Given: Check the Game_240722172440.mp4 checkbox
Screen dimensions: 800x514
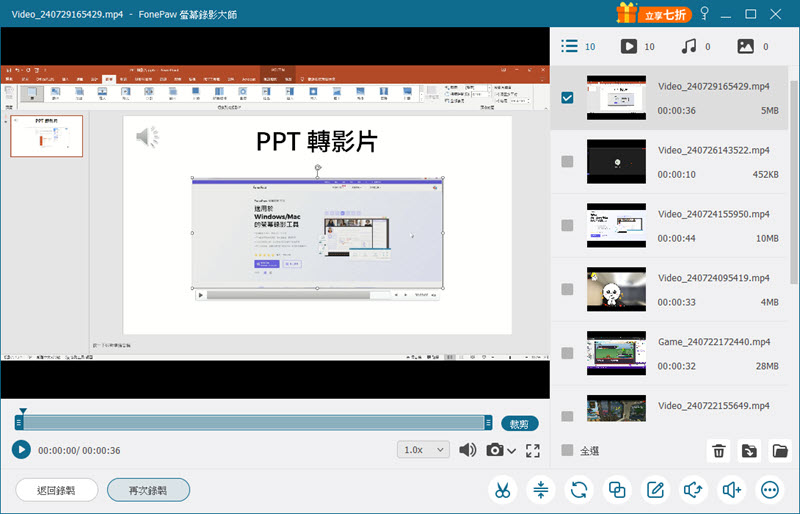Looking at the screenshot, I should 567,353.
